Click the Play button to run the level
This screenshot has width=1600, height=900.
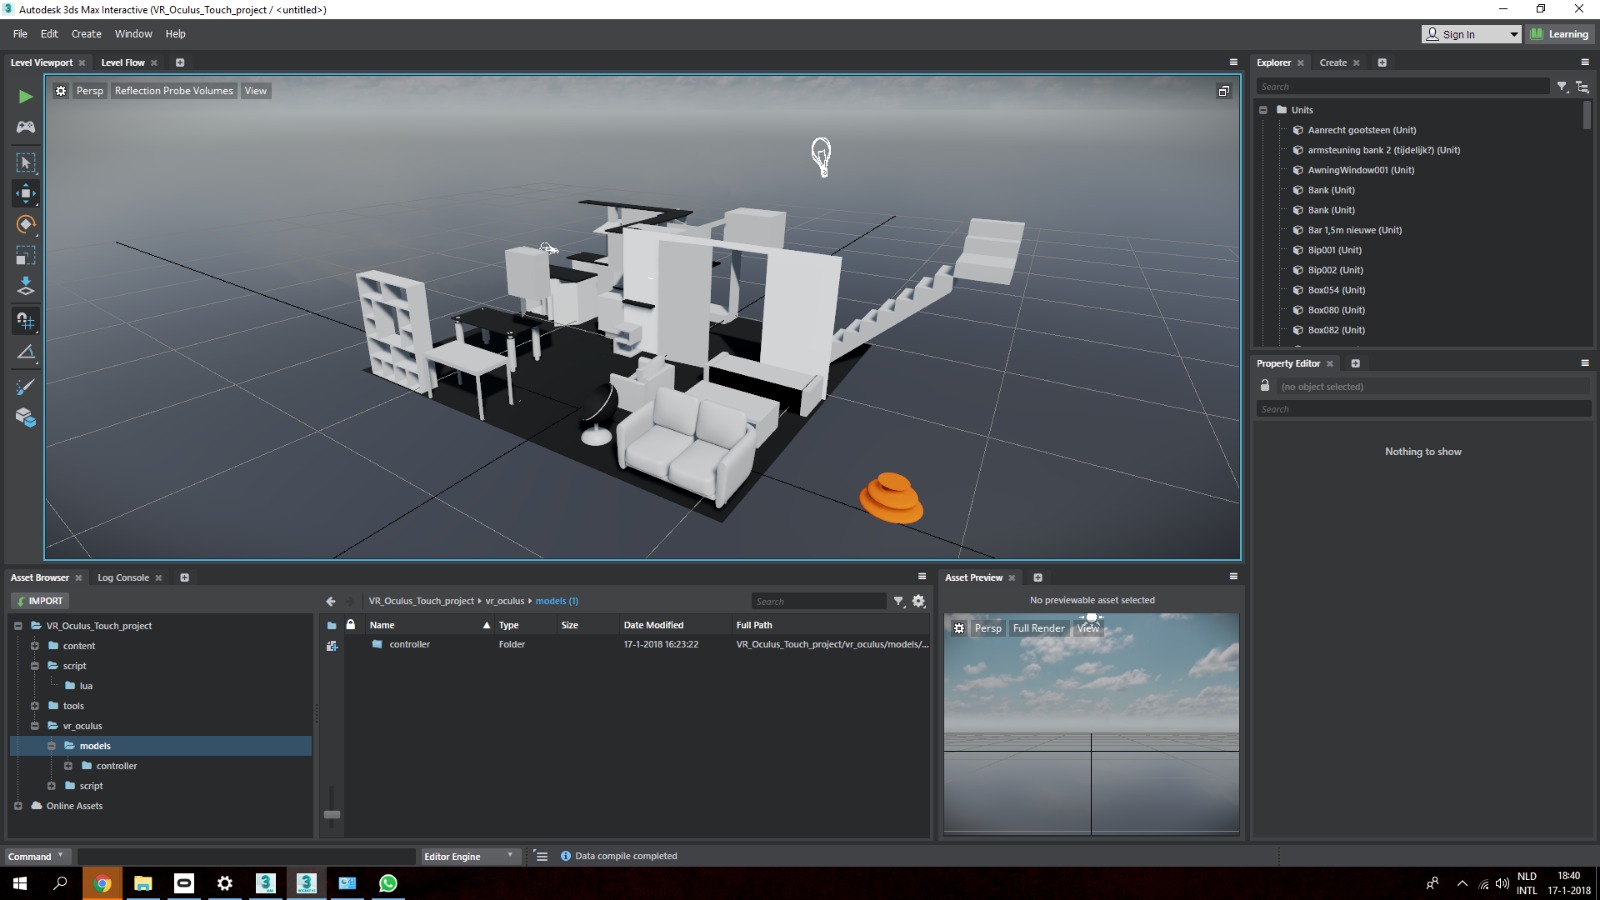(24, 96)
